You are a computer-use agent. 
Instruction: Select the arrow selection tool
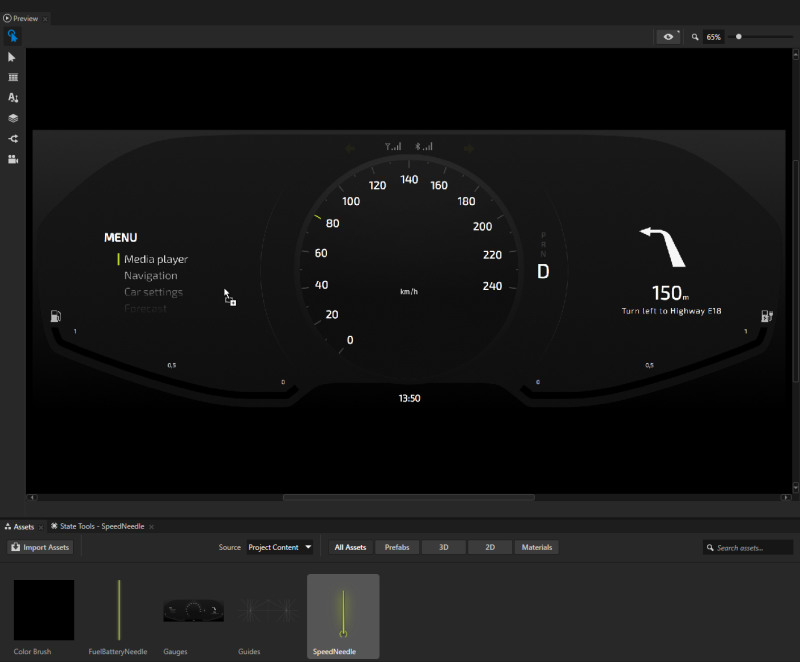tap(13, 57)
